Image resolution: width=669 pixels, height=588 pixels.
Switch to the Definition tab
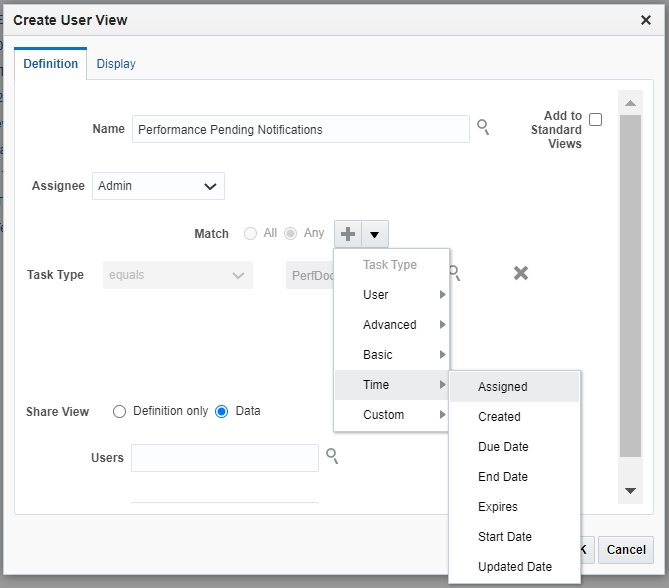click(x=50, y=64)
